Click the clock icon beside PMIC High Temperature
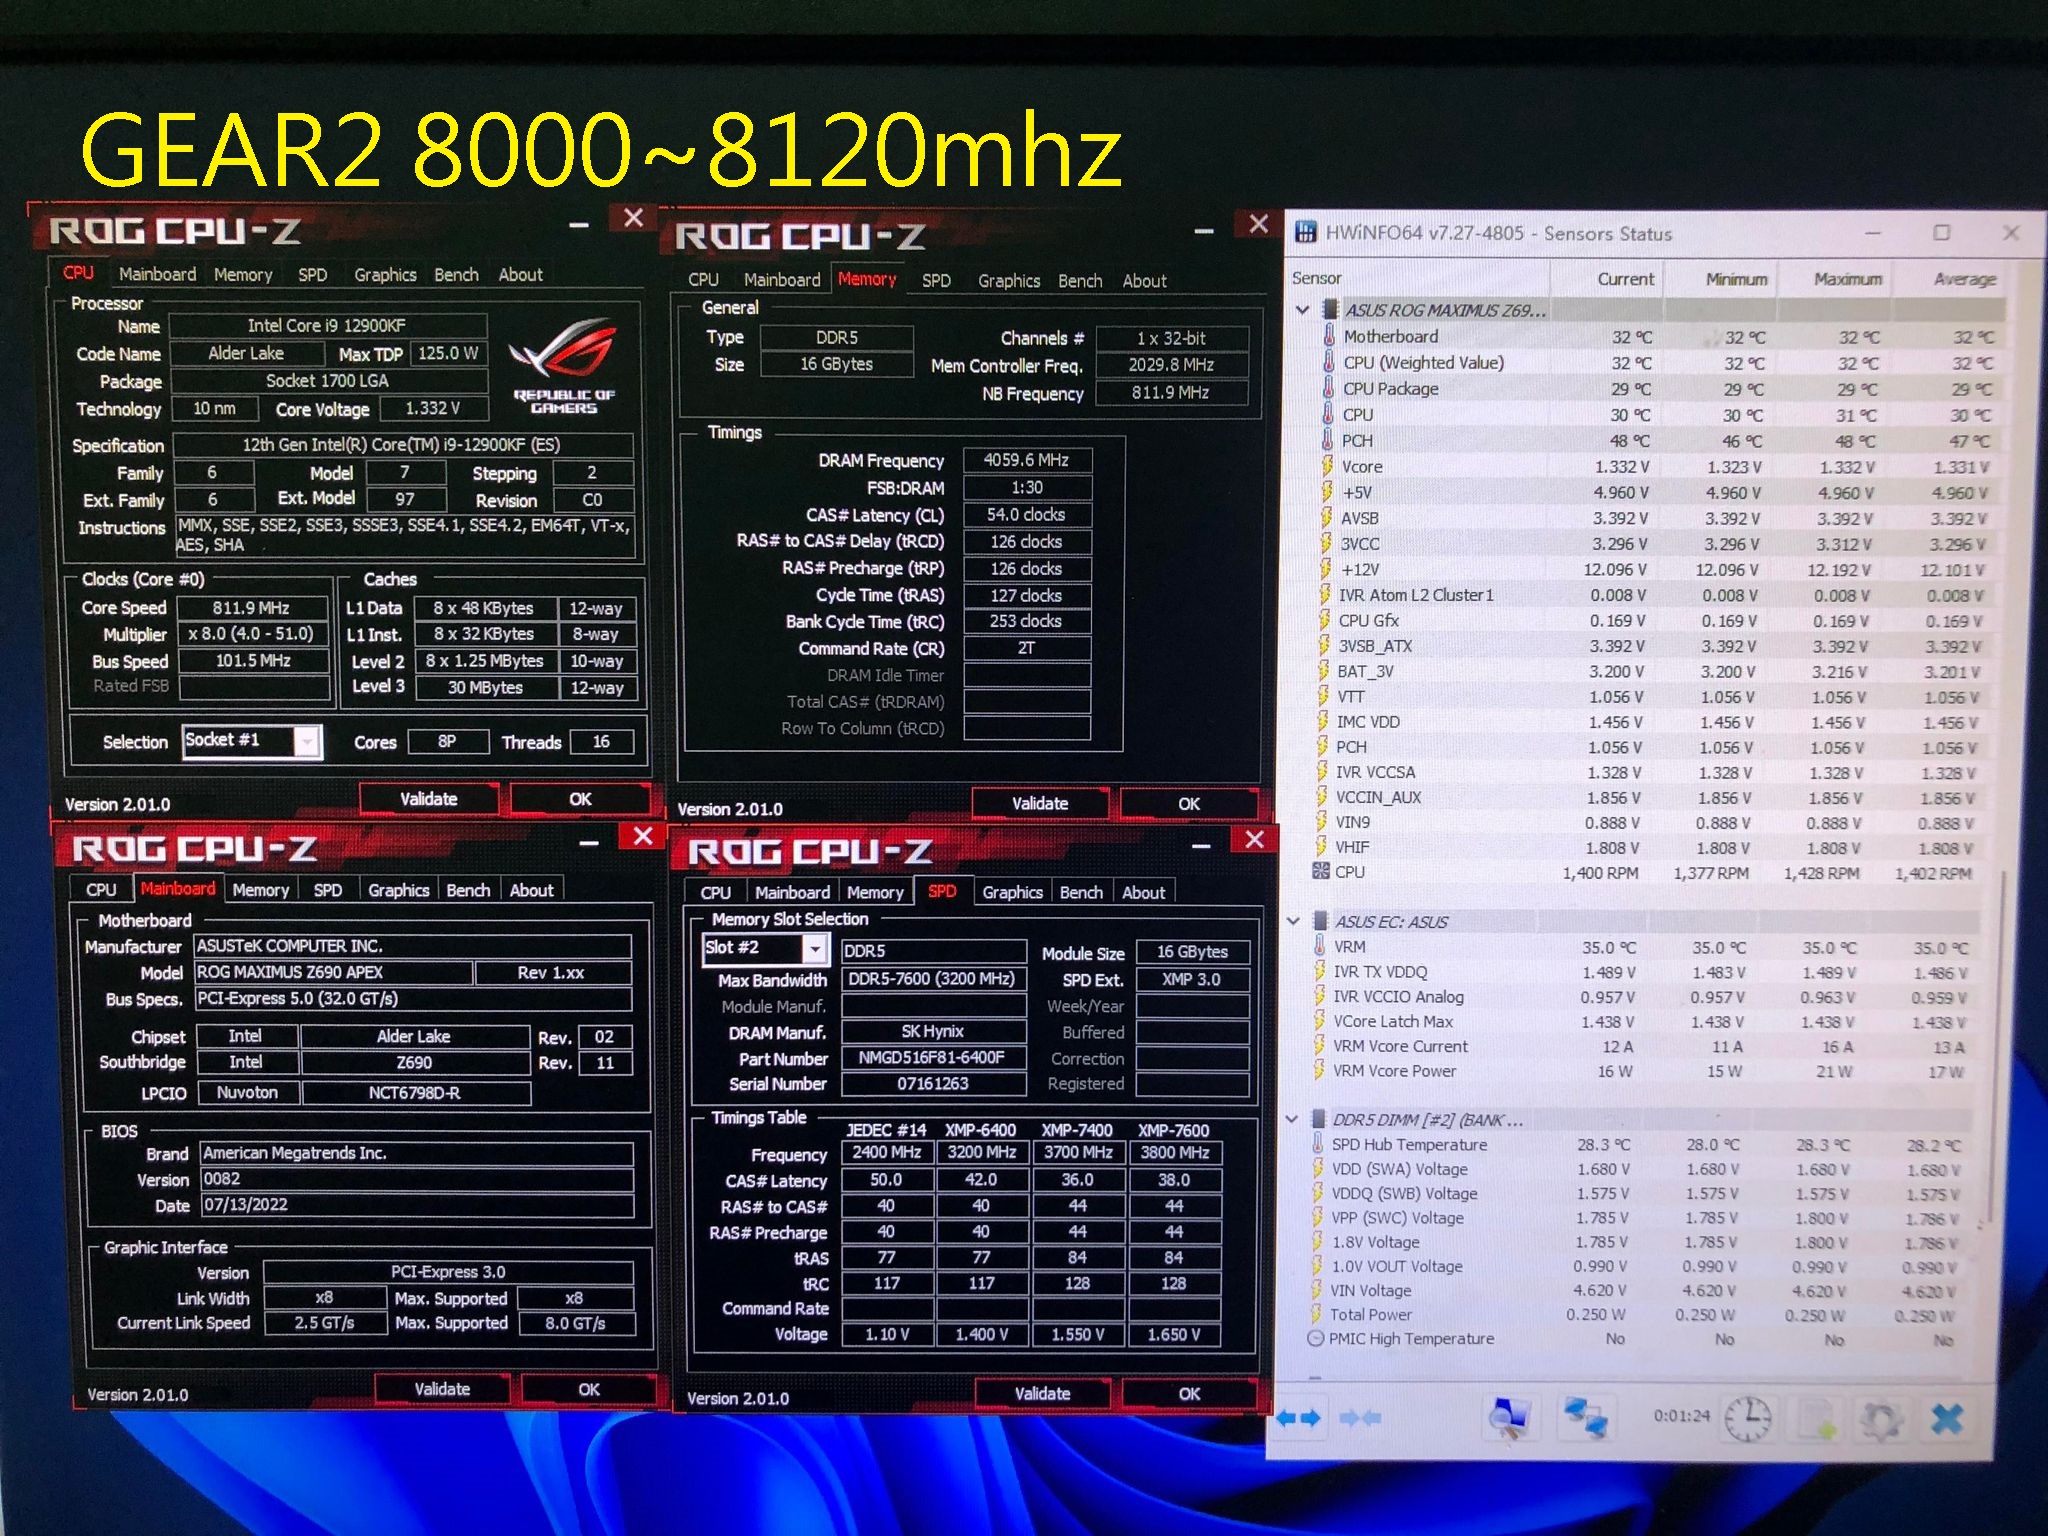2048x1536 pixels. pos(1316,1338)
